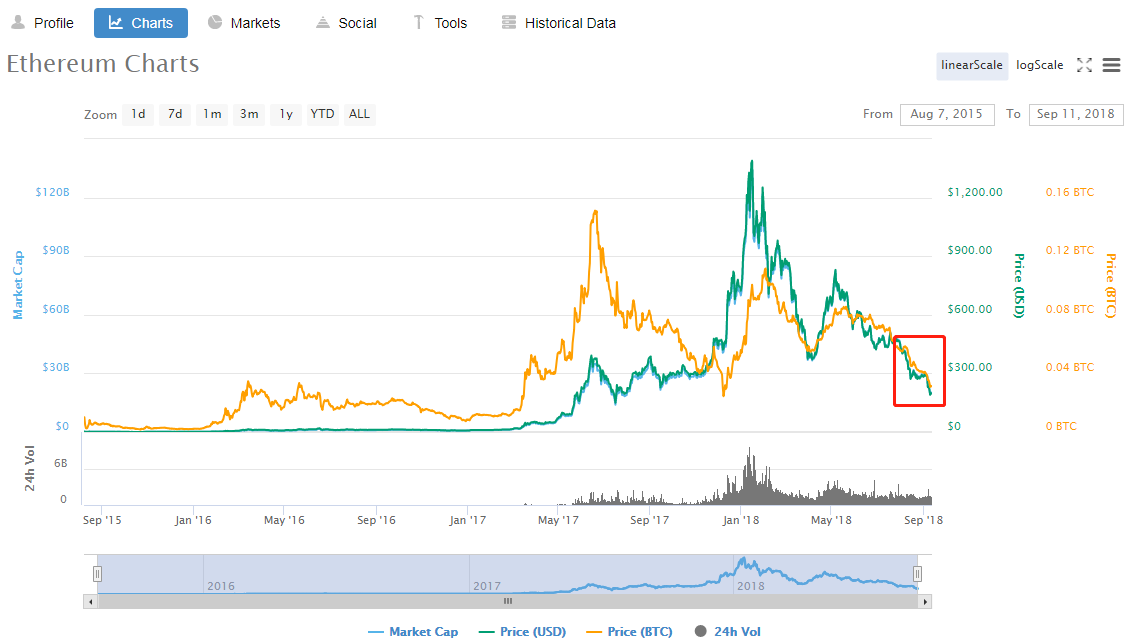Open the chart hamburger menu

point(1112,65)
